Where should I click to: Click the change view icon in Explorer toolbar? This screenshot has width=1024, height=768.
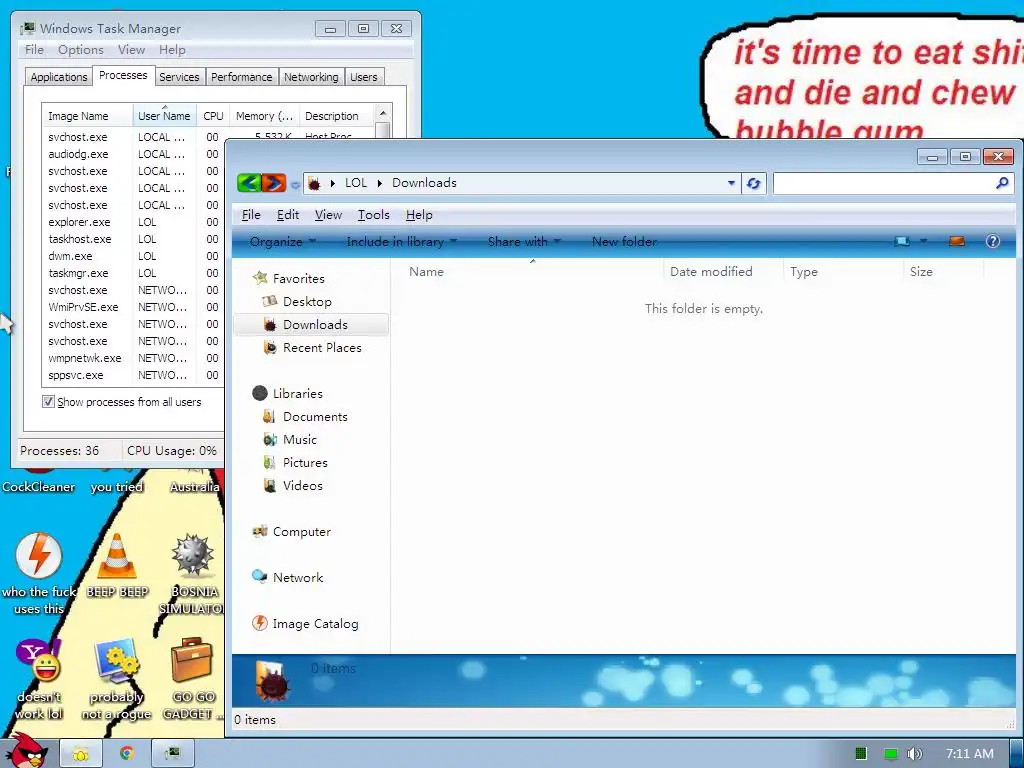[x=902, y=241]
